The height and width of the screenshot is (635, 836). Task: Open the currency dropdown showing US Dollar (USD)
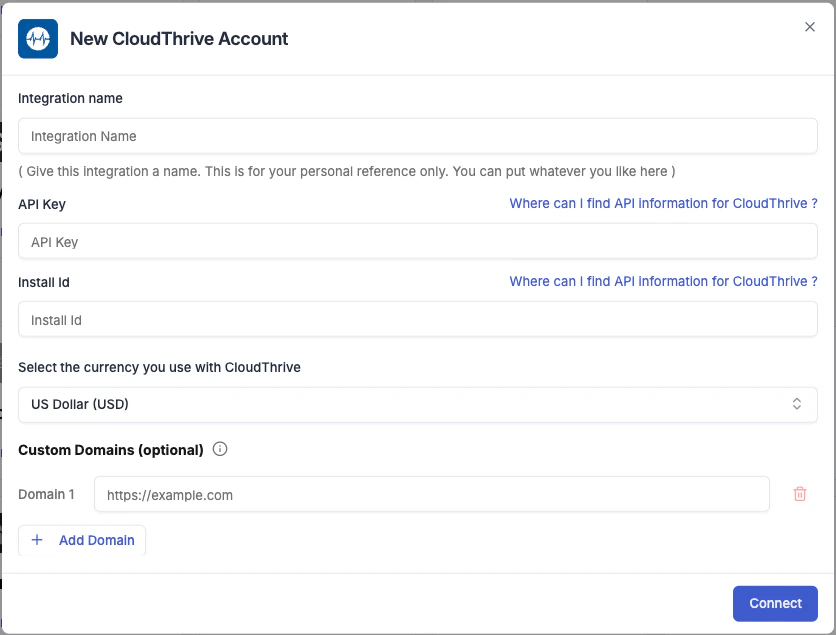417,404
